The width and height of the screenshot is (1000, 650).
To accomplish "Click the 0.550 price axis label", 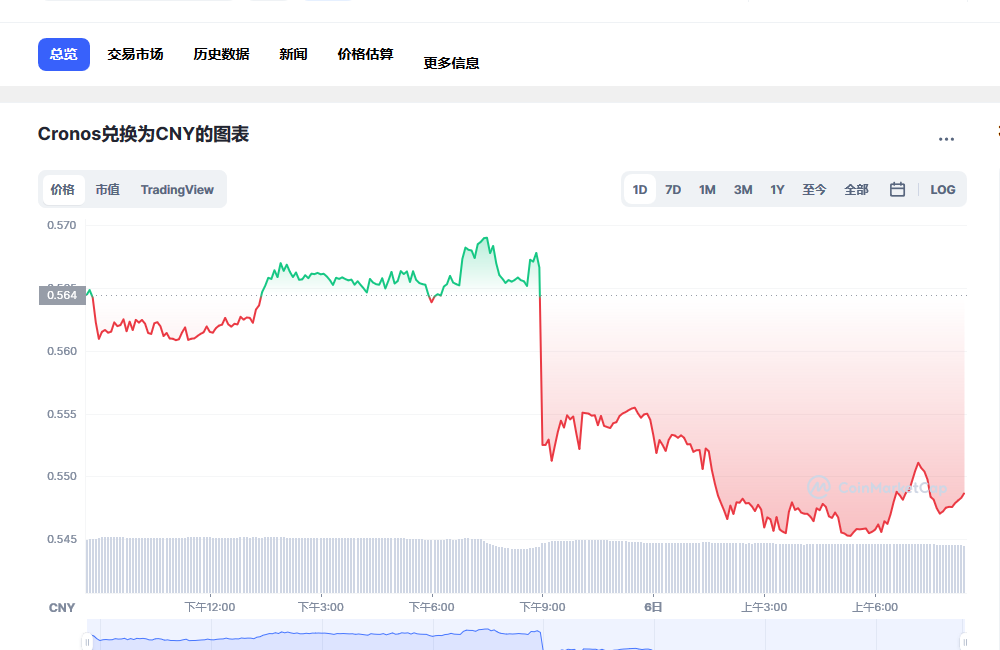I will 62,476.
